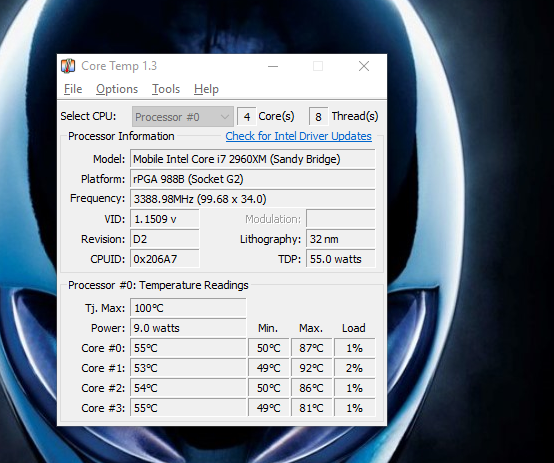Minimize the Core Temp window
This screenshot has width=554, height=463.
pyautogui.click(x=273, y=66)
